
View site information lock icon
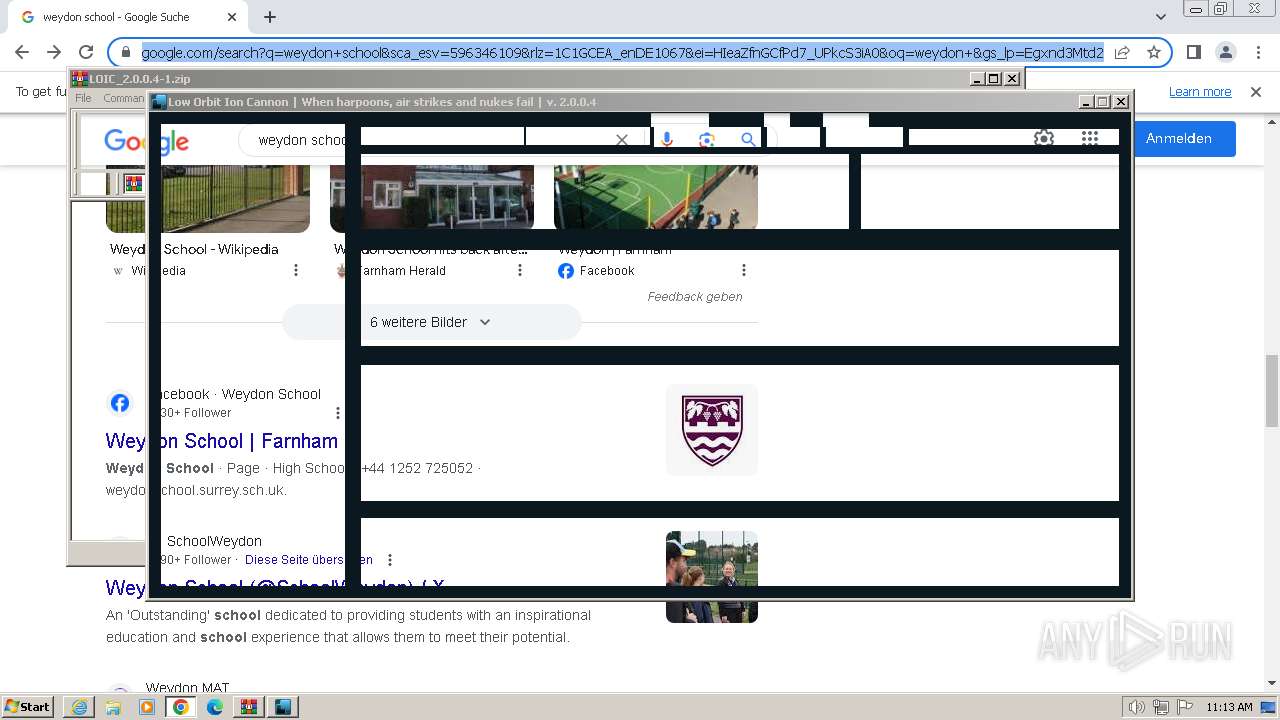point(126,52)
